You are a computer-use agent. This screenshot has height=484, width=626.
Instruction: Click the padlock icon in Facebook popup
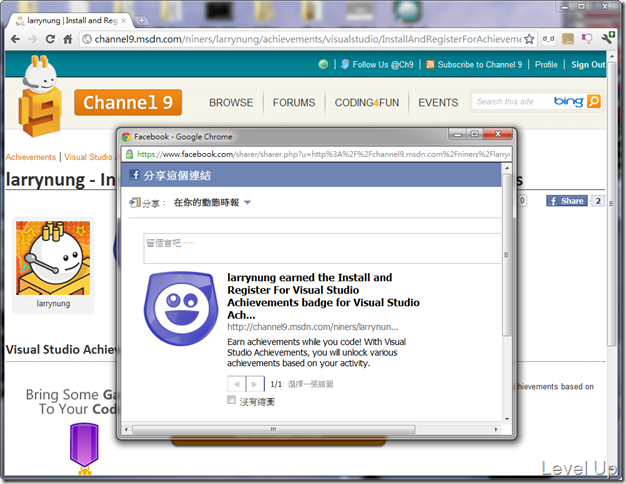pyautogui.click(x=129, y=154)
